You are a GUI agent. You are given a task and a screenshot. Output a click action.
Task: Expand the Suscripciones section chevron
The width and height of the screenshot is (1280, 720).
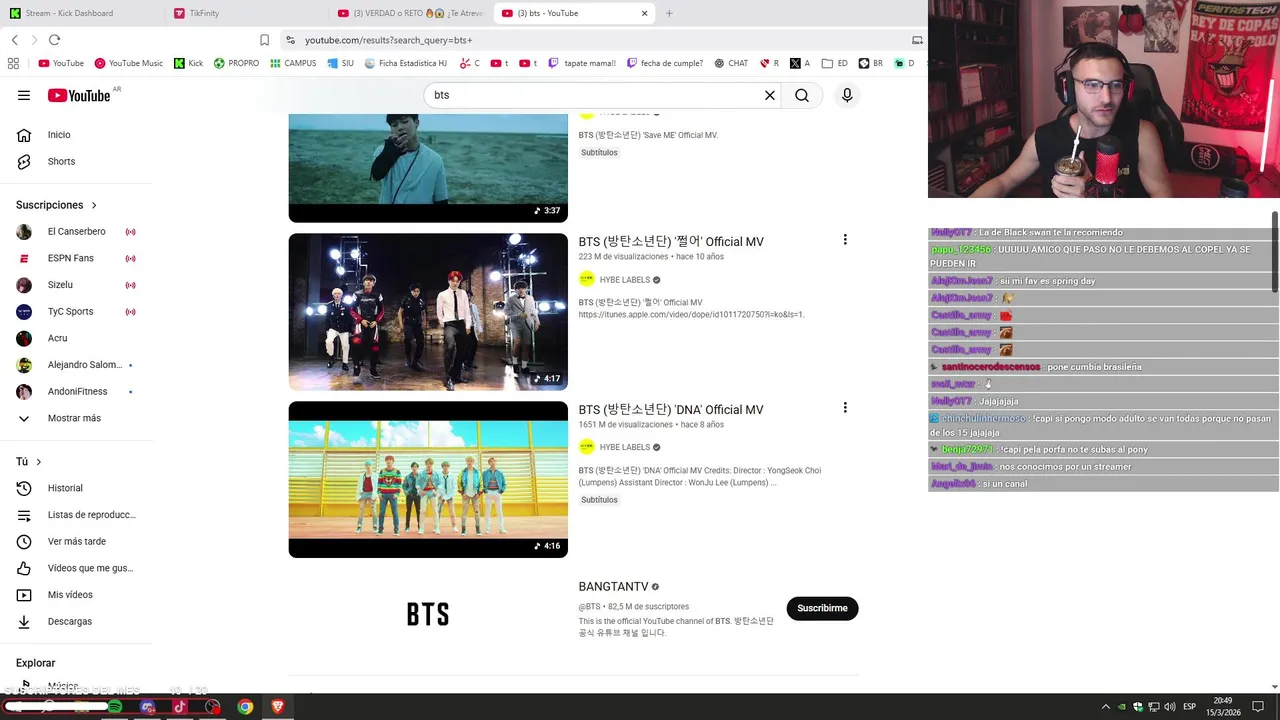(x=94, y=205)
